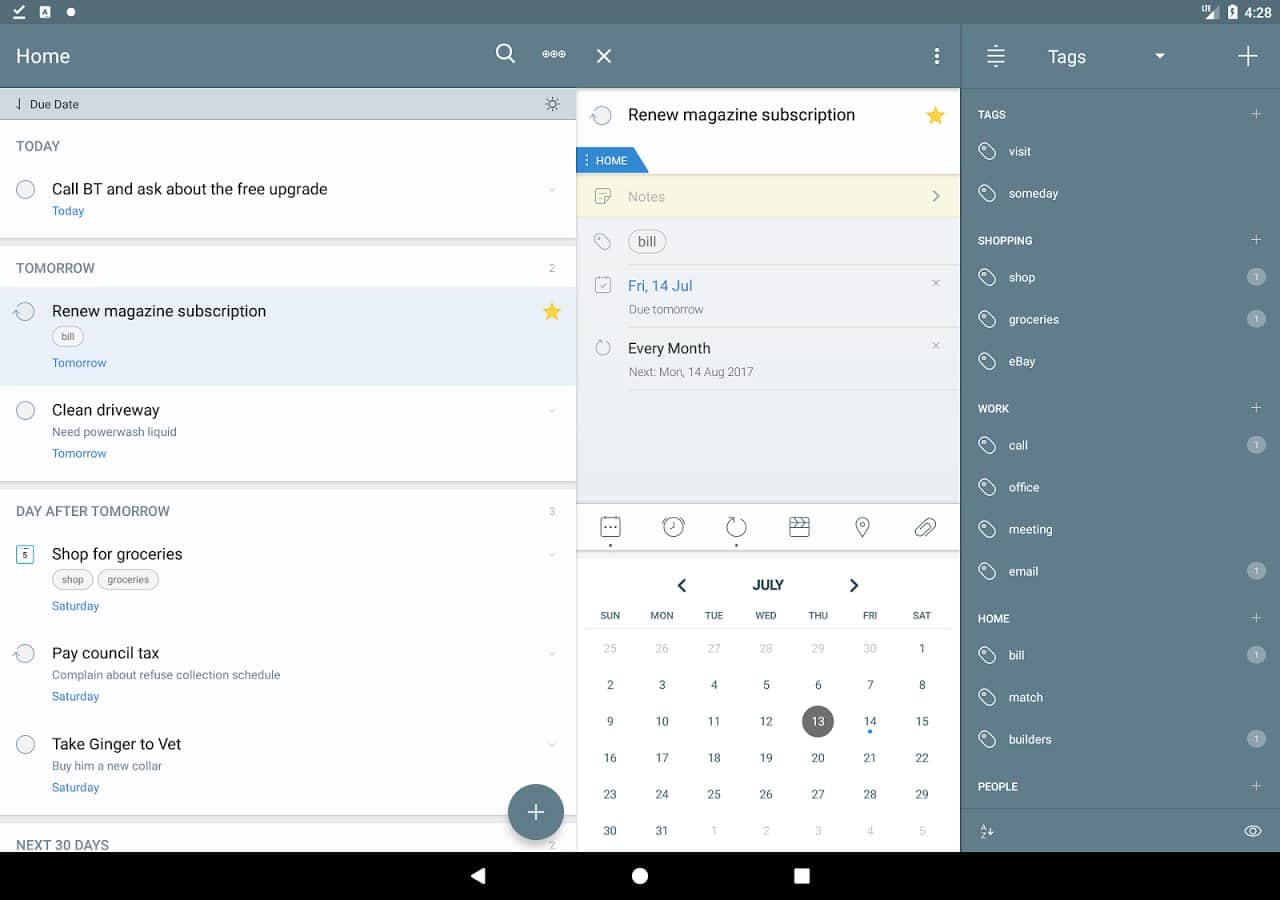Check off 'Call BT and ask' task
Viewport: 1280px width, 900px height.
(x=26, y=190)
